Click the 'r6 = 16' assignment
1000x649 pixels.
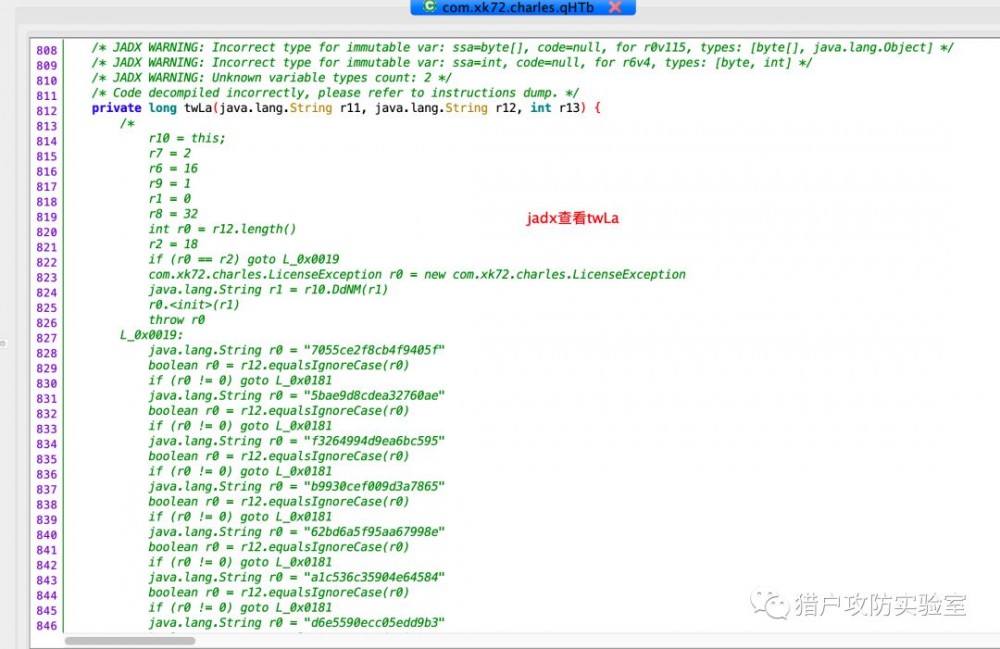click(x=173, y=168)
